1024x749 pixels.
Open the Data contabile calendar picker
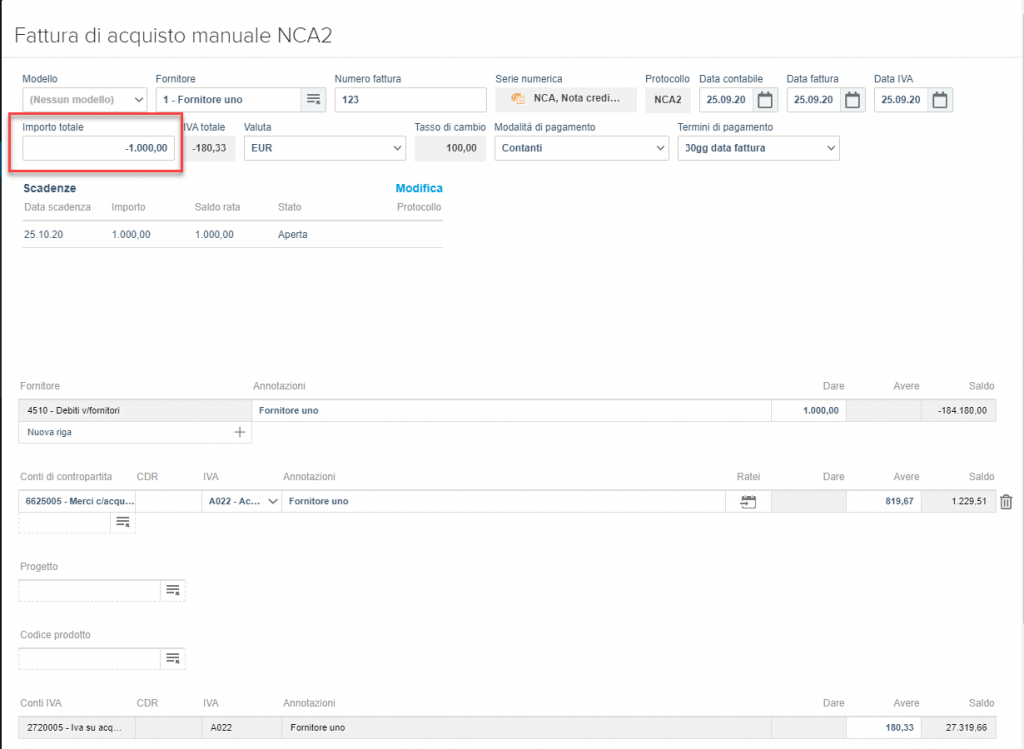765,99
